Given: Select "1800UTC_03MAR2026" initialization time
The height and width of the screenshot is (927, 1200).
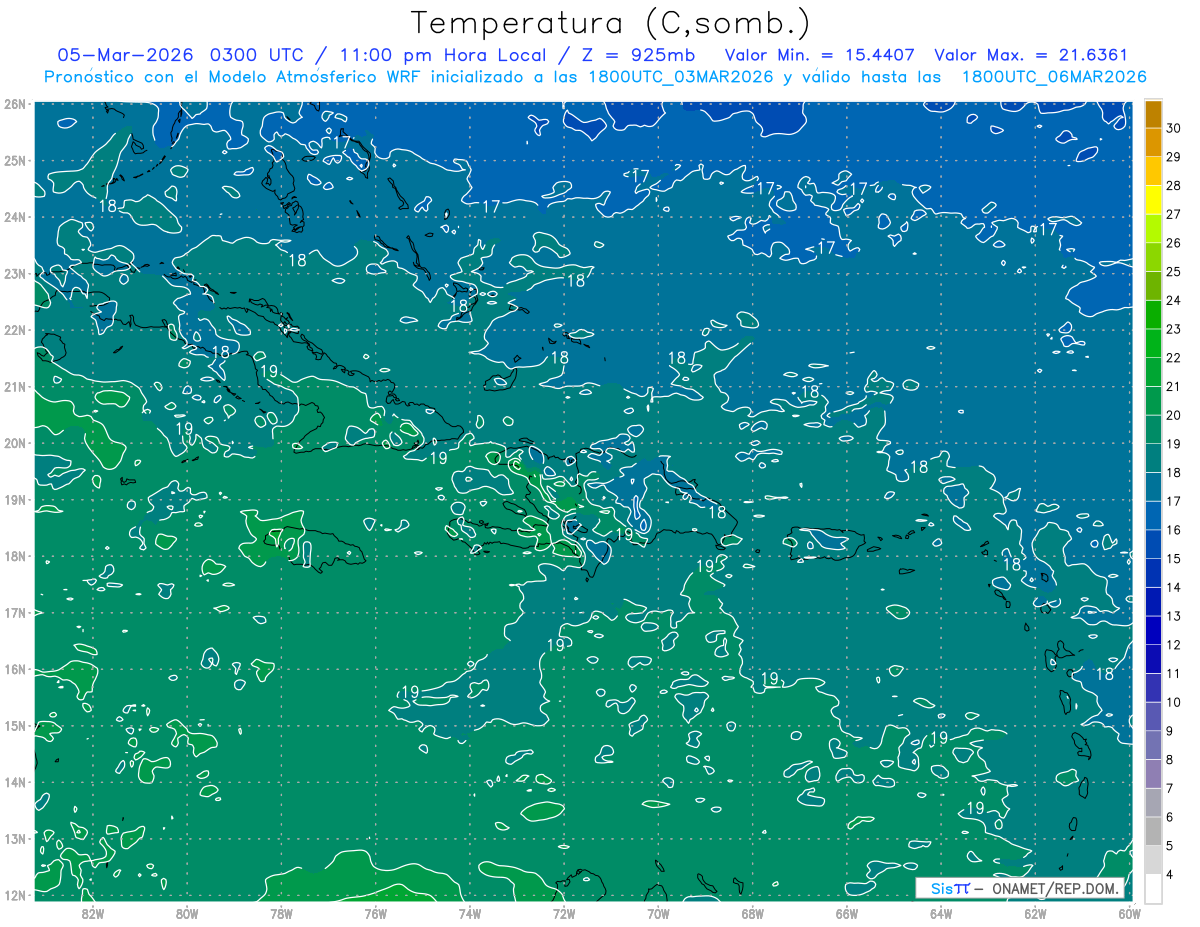Looking at the screenshot, I should [682, 77].
